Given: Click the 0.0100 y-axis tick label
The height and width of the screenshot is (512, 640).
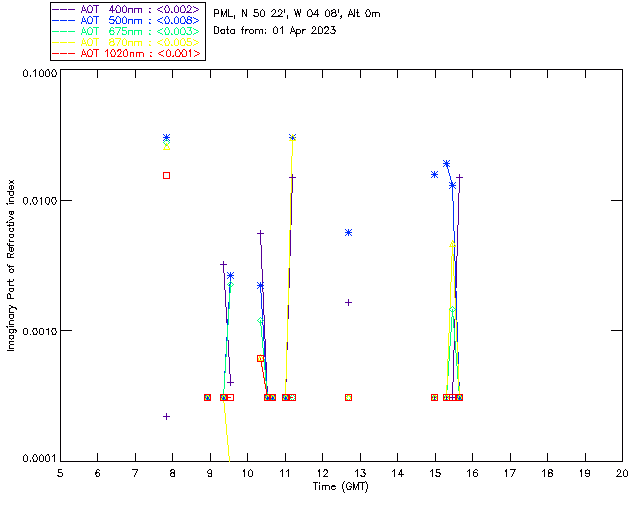Looking at the screenshot, I should 39,200.
